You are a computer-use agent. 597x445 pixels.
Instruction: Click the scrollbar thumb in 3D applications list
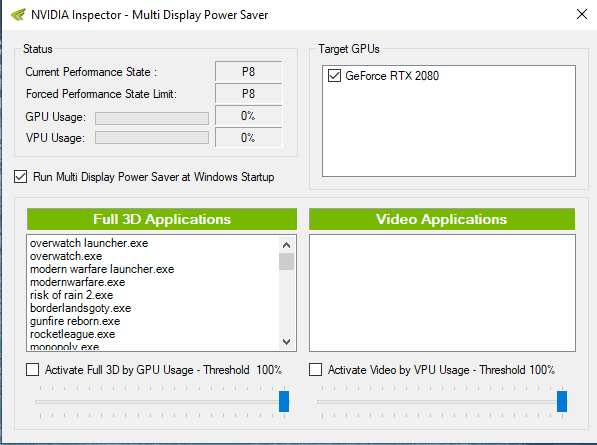click(x=287, y=262)
